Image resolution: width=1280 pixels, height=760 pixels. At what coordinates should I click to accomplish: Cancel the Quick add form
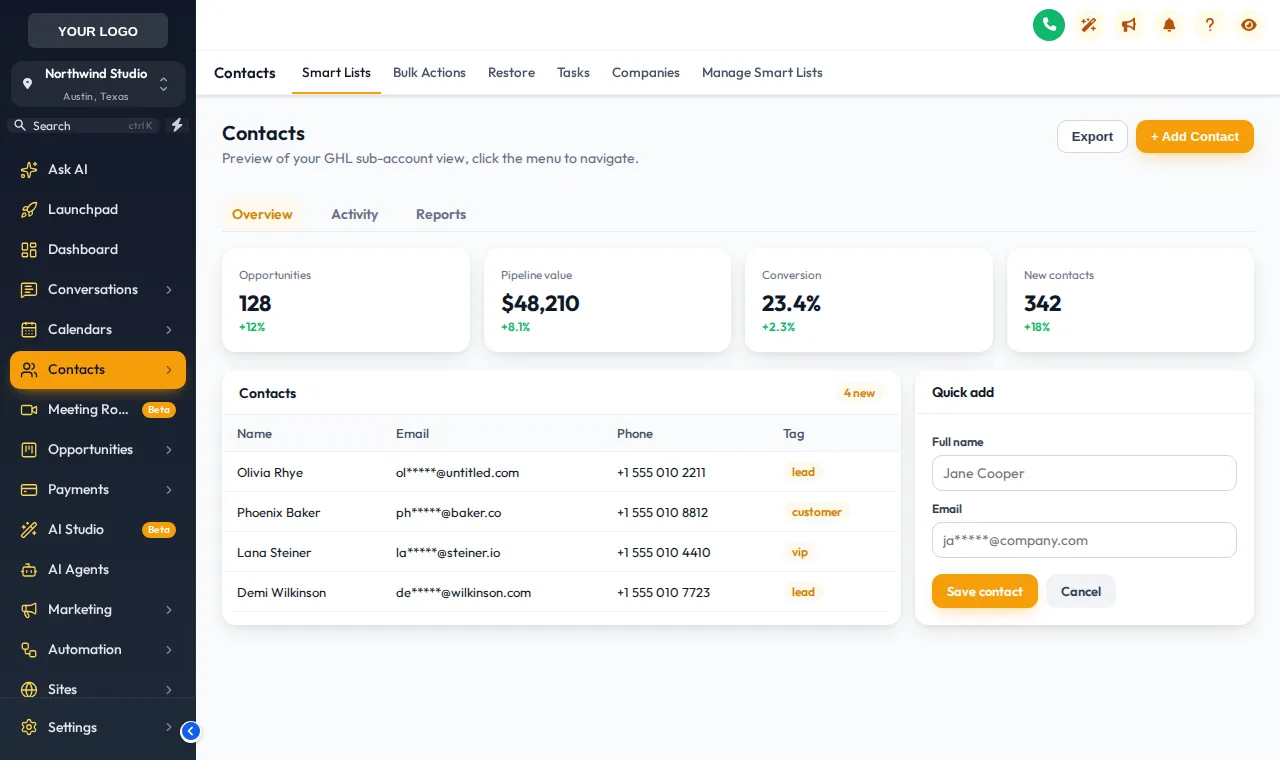coord(1081,591)
